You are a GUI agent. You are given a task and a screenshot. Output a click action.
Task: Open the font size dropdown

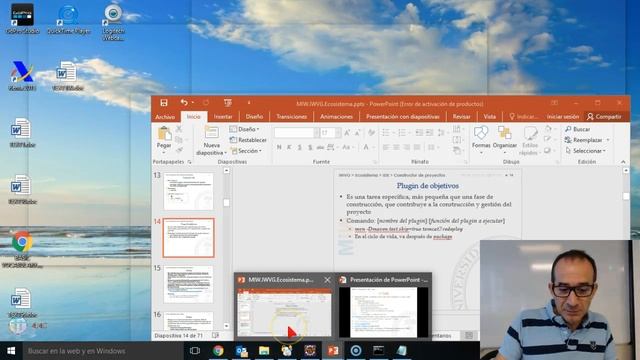pos(338,133)
